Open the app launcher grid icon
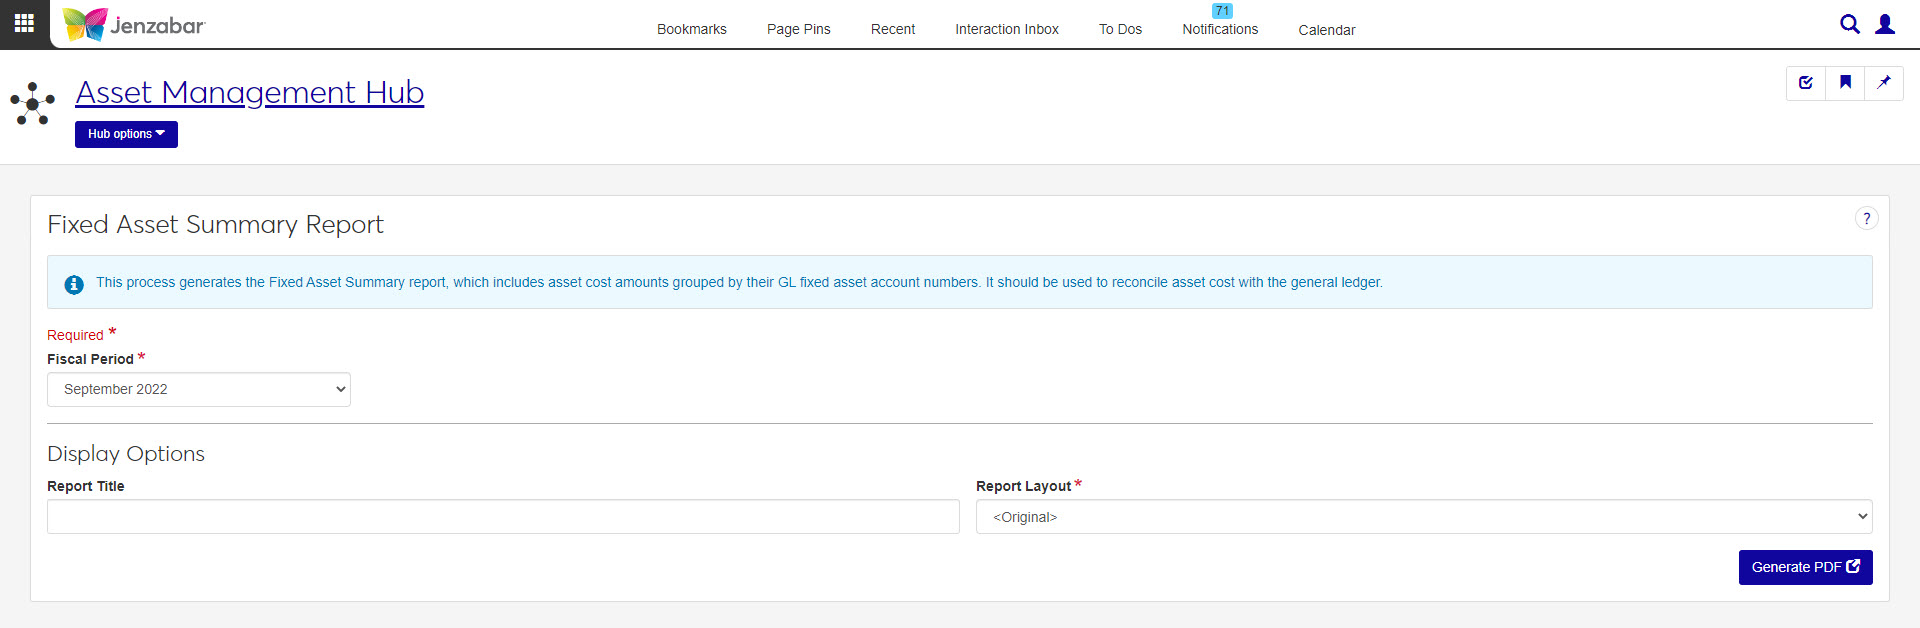Viewport: 1920px width, 628px height. point(24,23)
